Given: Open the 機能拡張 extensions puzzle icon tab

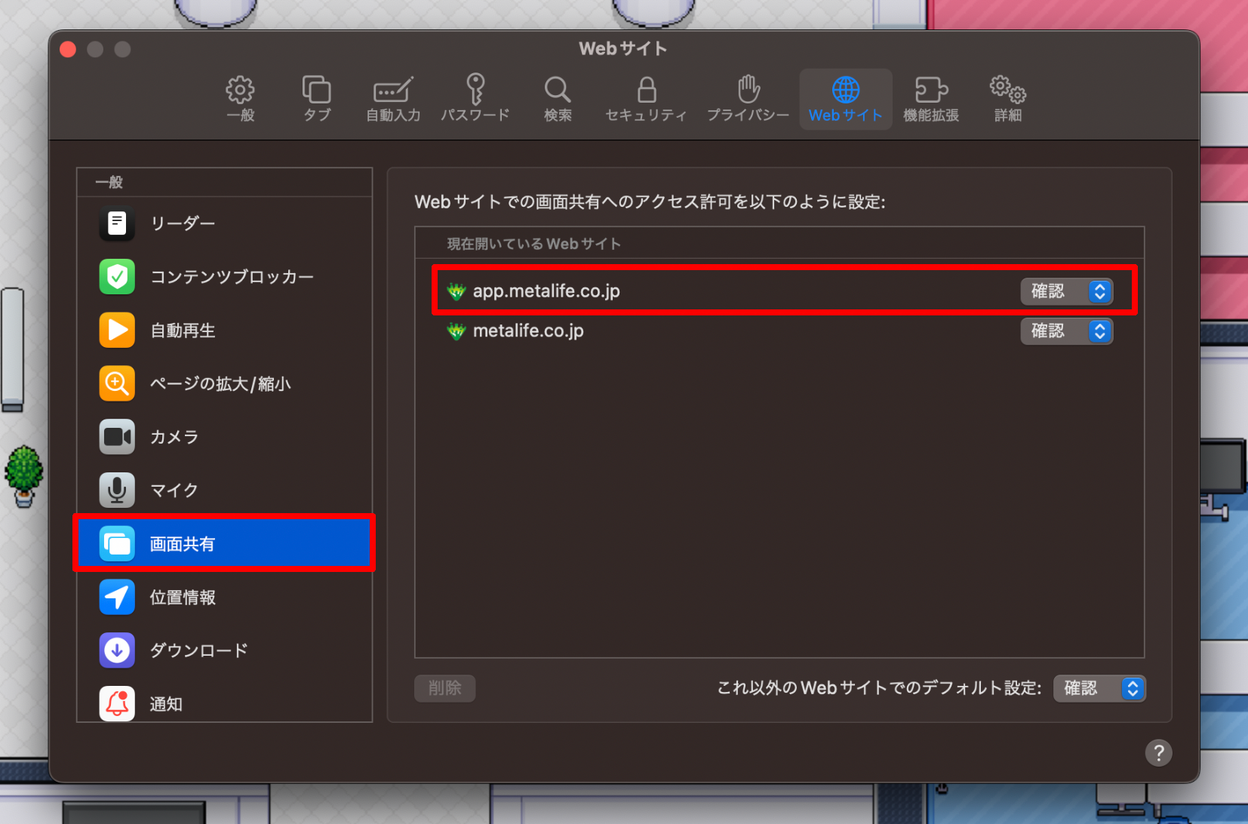Looking at the screenshot, I should [931, 99].
